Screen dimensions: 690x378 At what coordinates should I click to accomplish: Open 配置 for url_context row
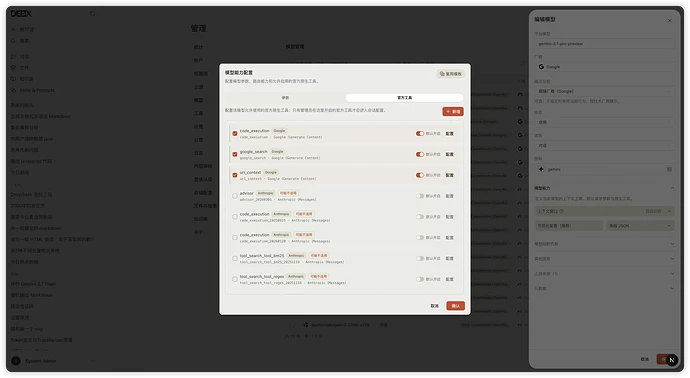click(449, 175)
